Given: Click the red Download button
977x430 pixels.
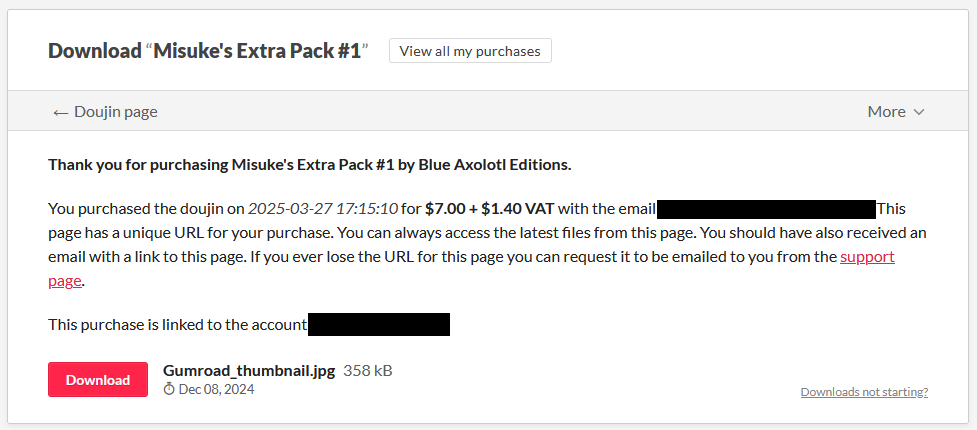Looking at the screenshot, I should (x=98, y=380).
